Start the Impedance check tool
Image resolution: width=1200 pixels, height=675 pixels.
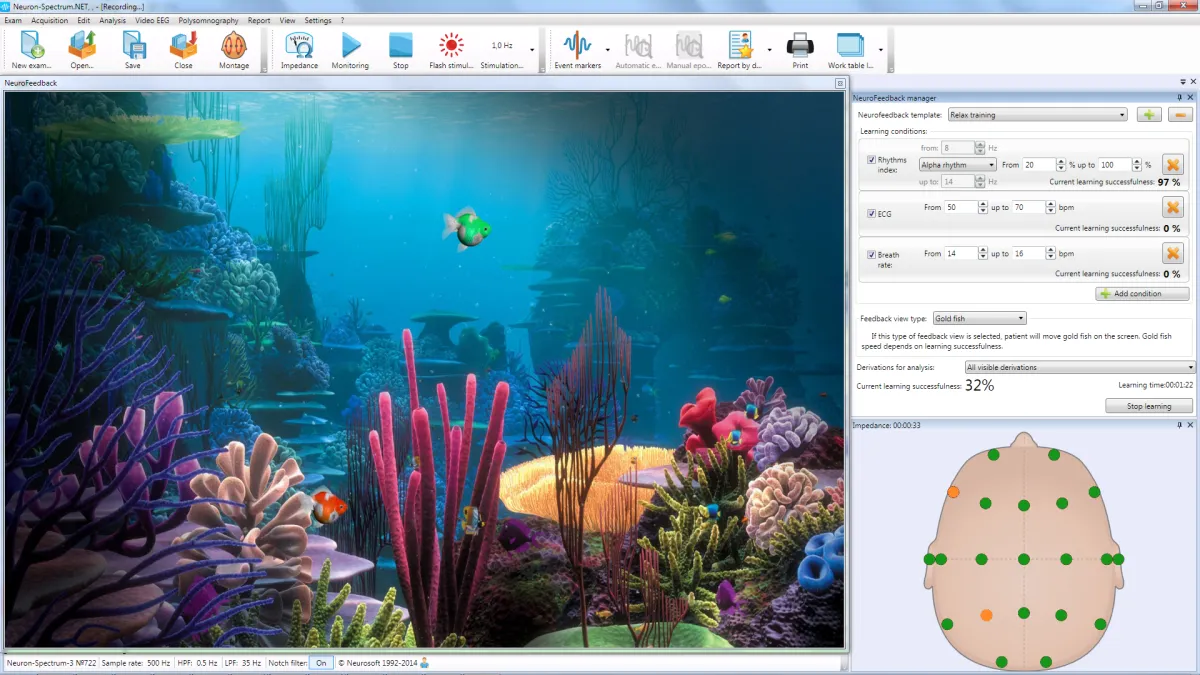pos(299,46)
